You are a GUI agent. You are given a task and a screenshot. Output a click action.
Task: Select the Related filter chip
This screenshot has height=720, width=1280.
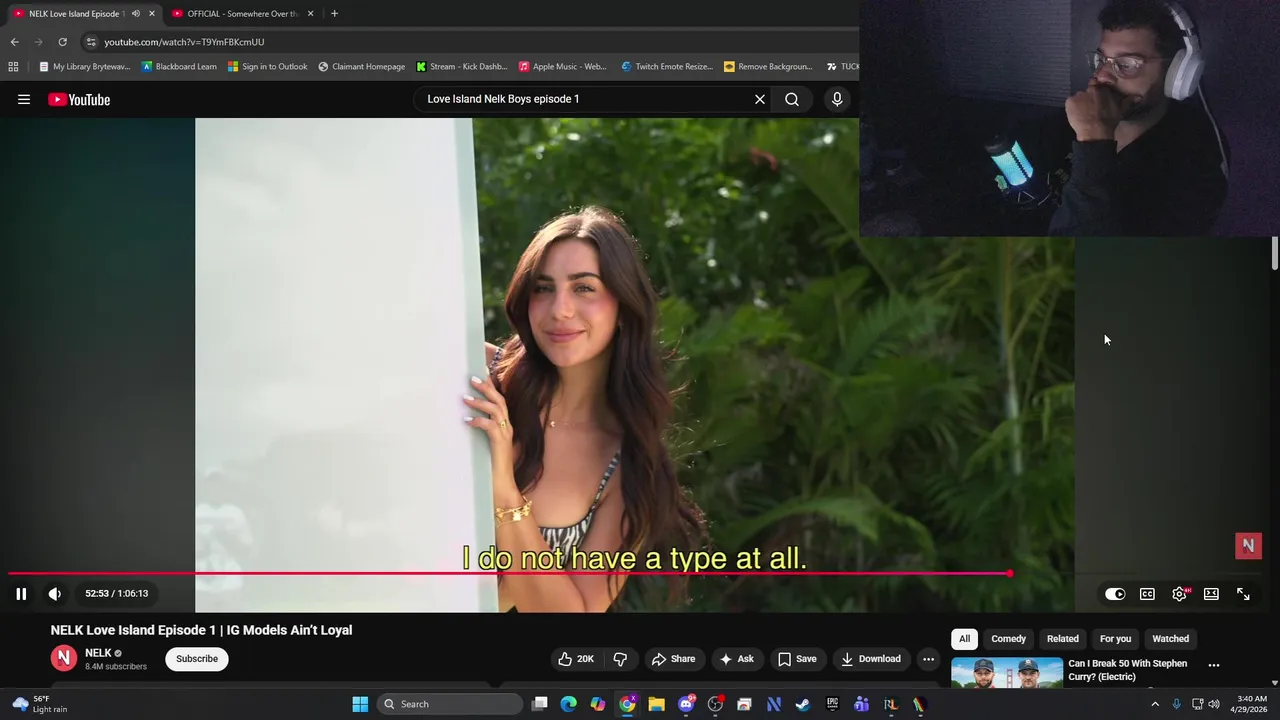pyautogui.click(x=1063, y=639)
